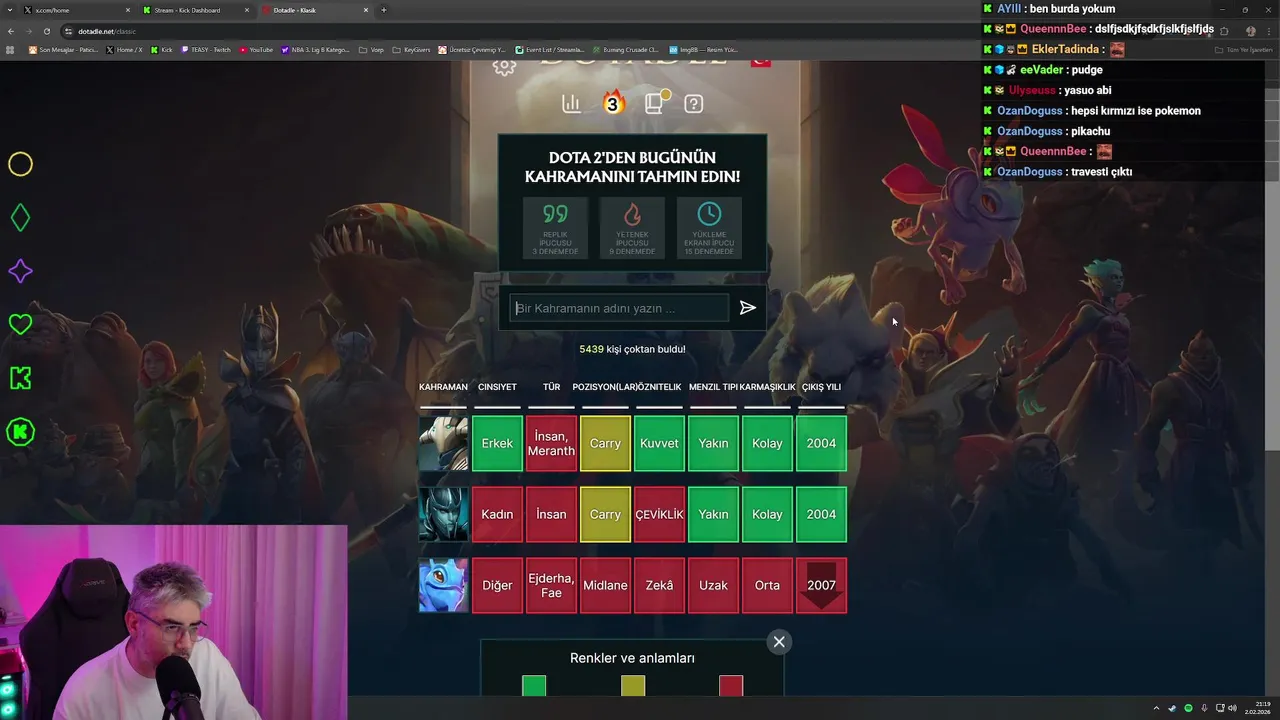Click the green legend color swatch
Screen dimensions: 1280x720
[x=534, y=686]
